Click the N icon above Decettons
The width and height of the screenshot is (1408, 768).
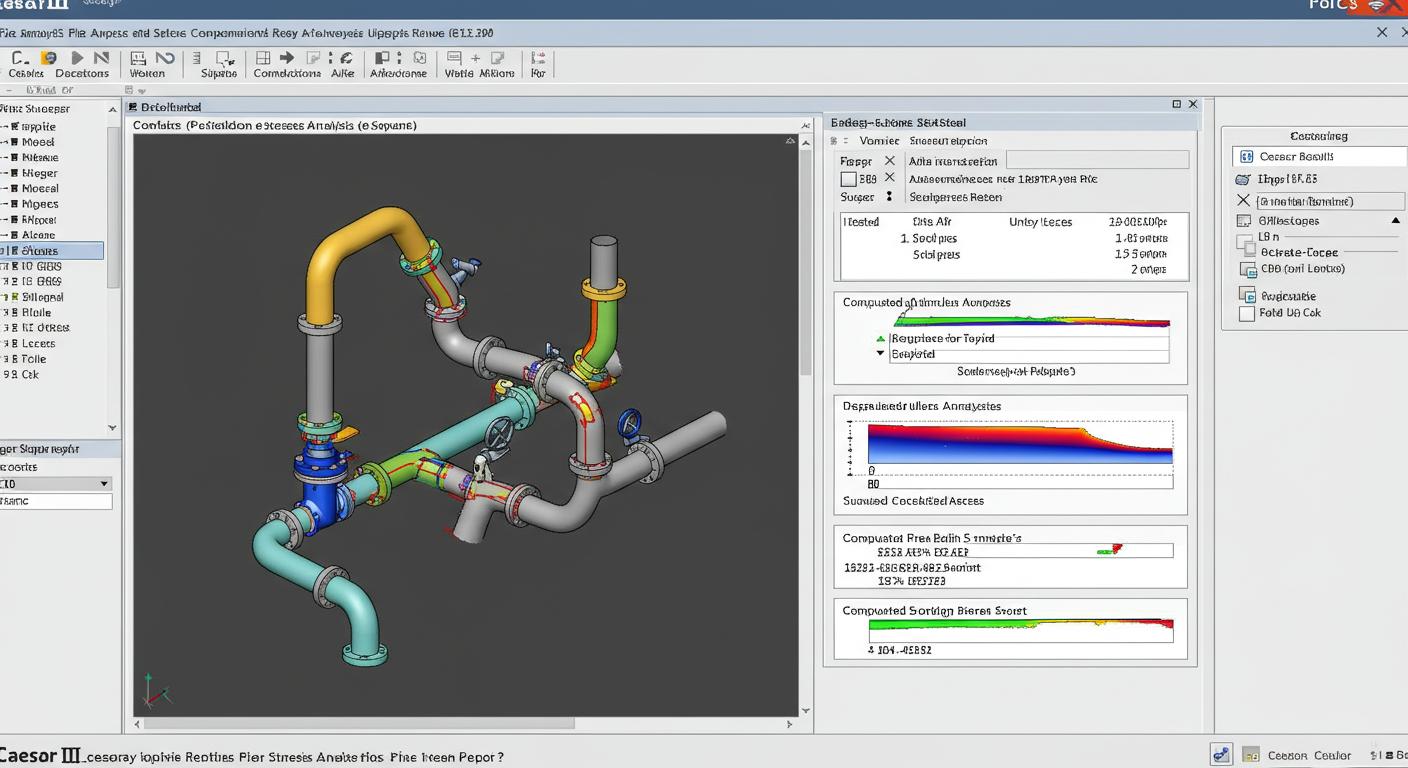tap(101, 58)
